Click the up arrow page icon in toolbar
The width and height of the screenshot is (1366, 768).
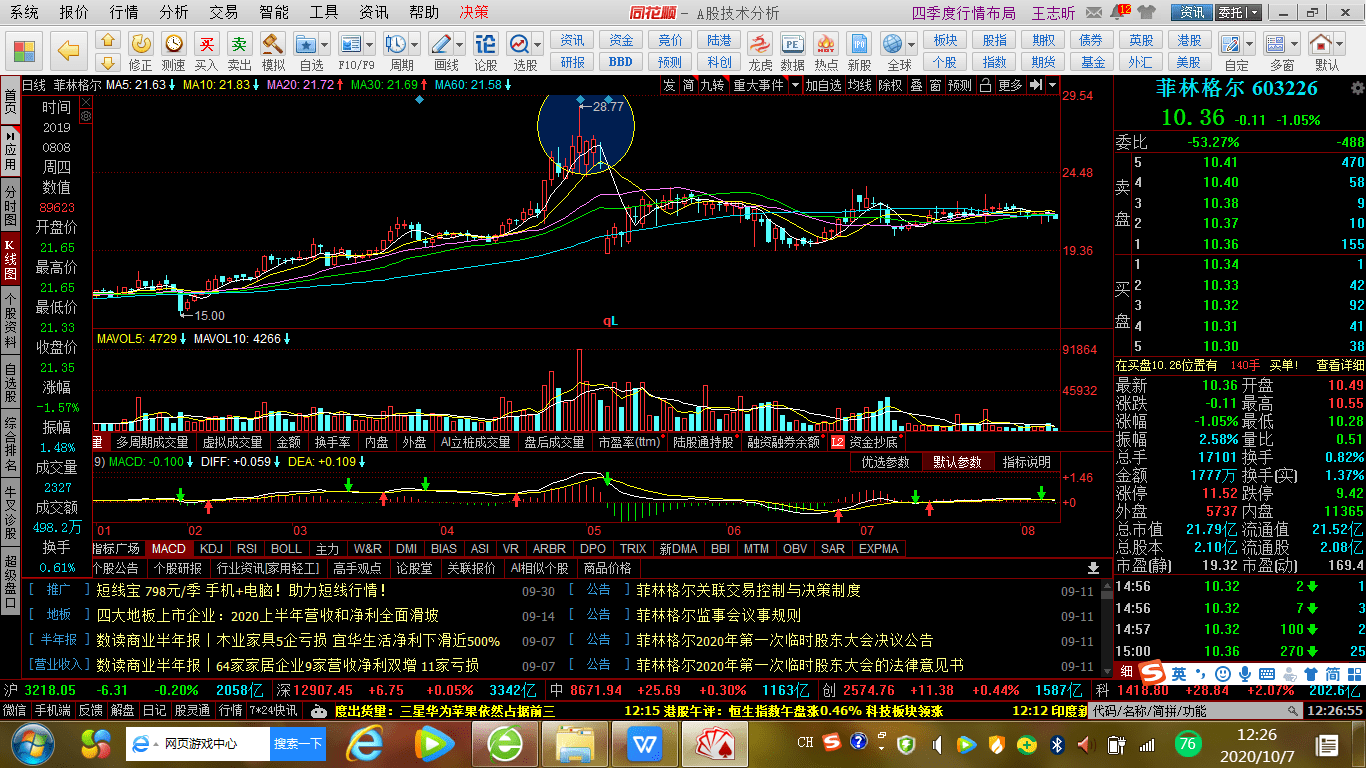point(108,40)
